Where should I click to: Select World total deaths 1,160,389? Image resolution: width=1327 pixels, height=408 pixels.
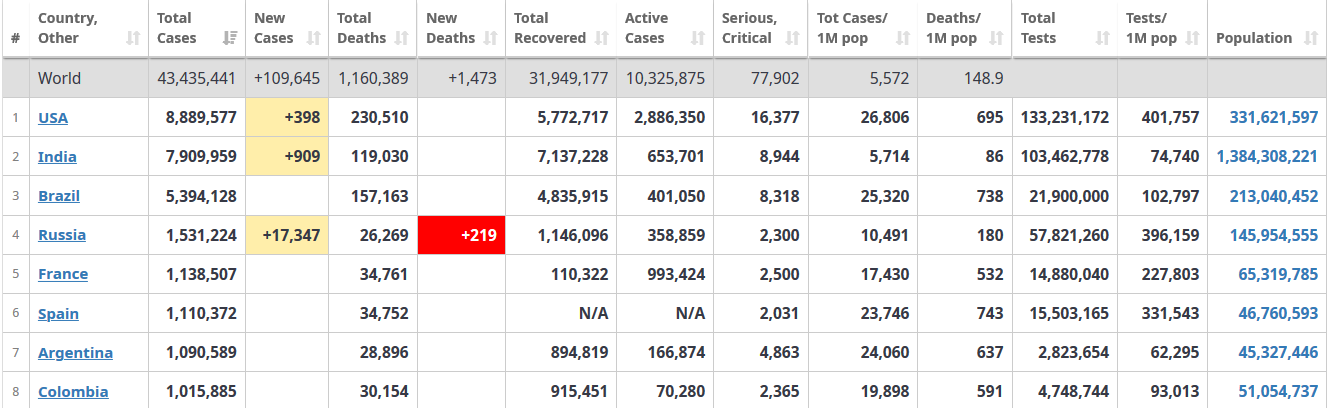tap(373, 78)
